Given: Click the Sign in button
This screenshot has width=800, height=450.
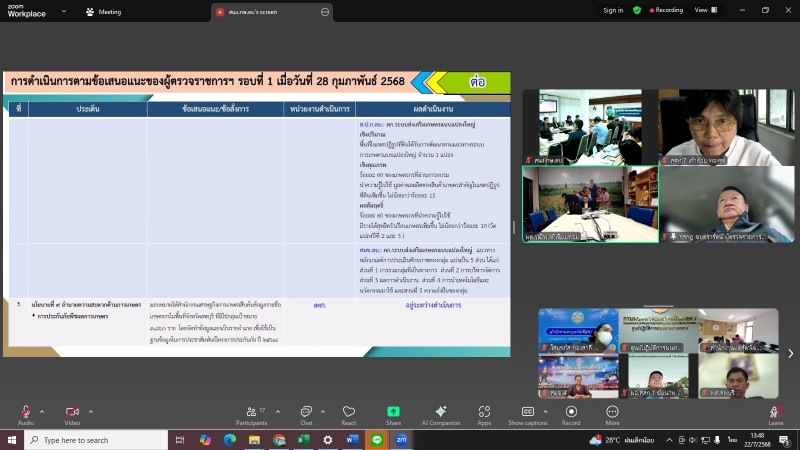Looking at the screenshot, I should (613, 10).
